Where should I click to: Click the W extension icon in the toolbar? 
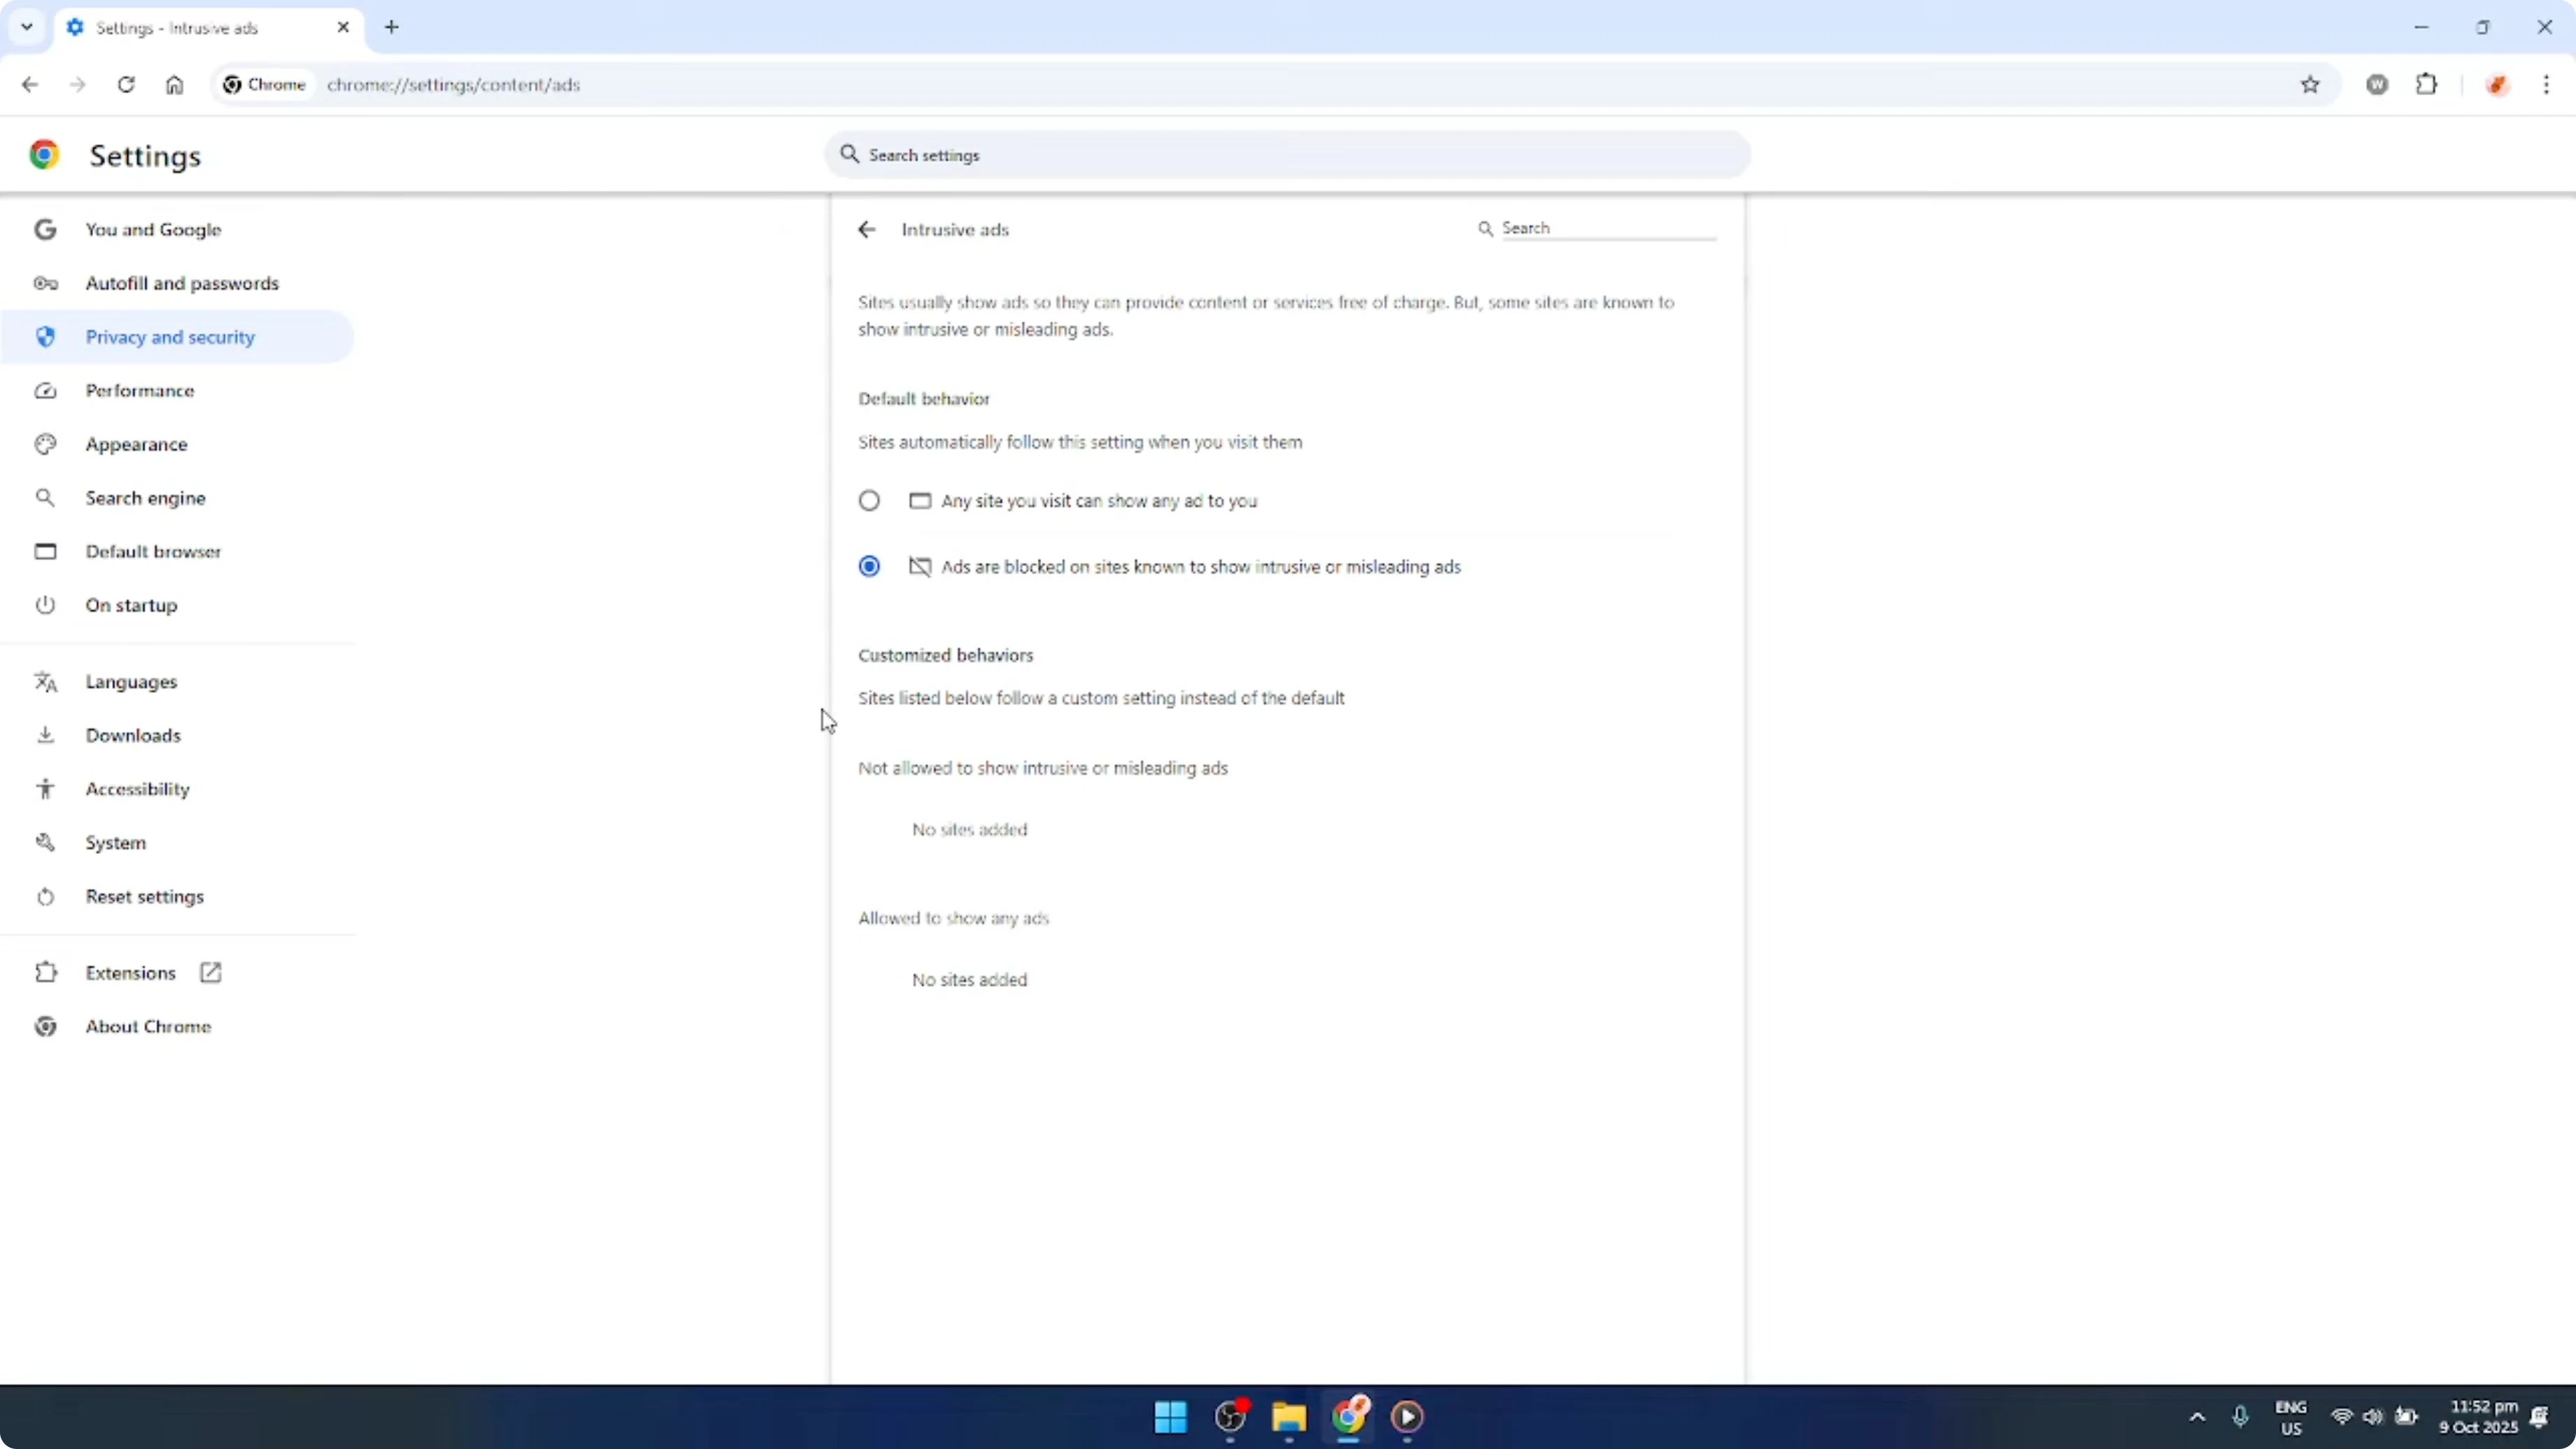click(x=2378, y=84)
